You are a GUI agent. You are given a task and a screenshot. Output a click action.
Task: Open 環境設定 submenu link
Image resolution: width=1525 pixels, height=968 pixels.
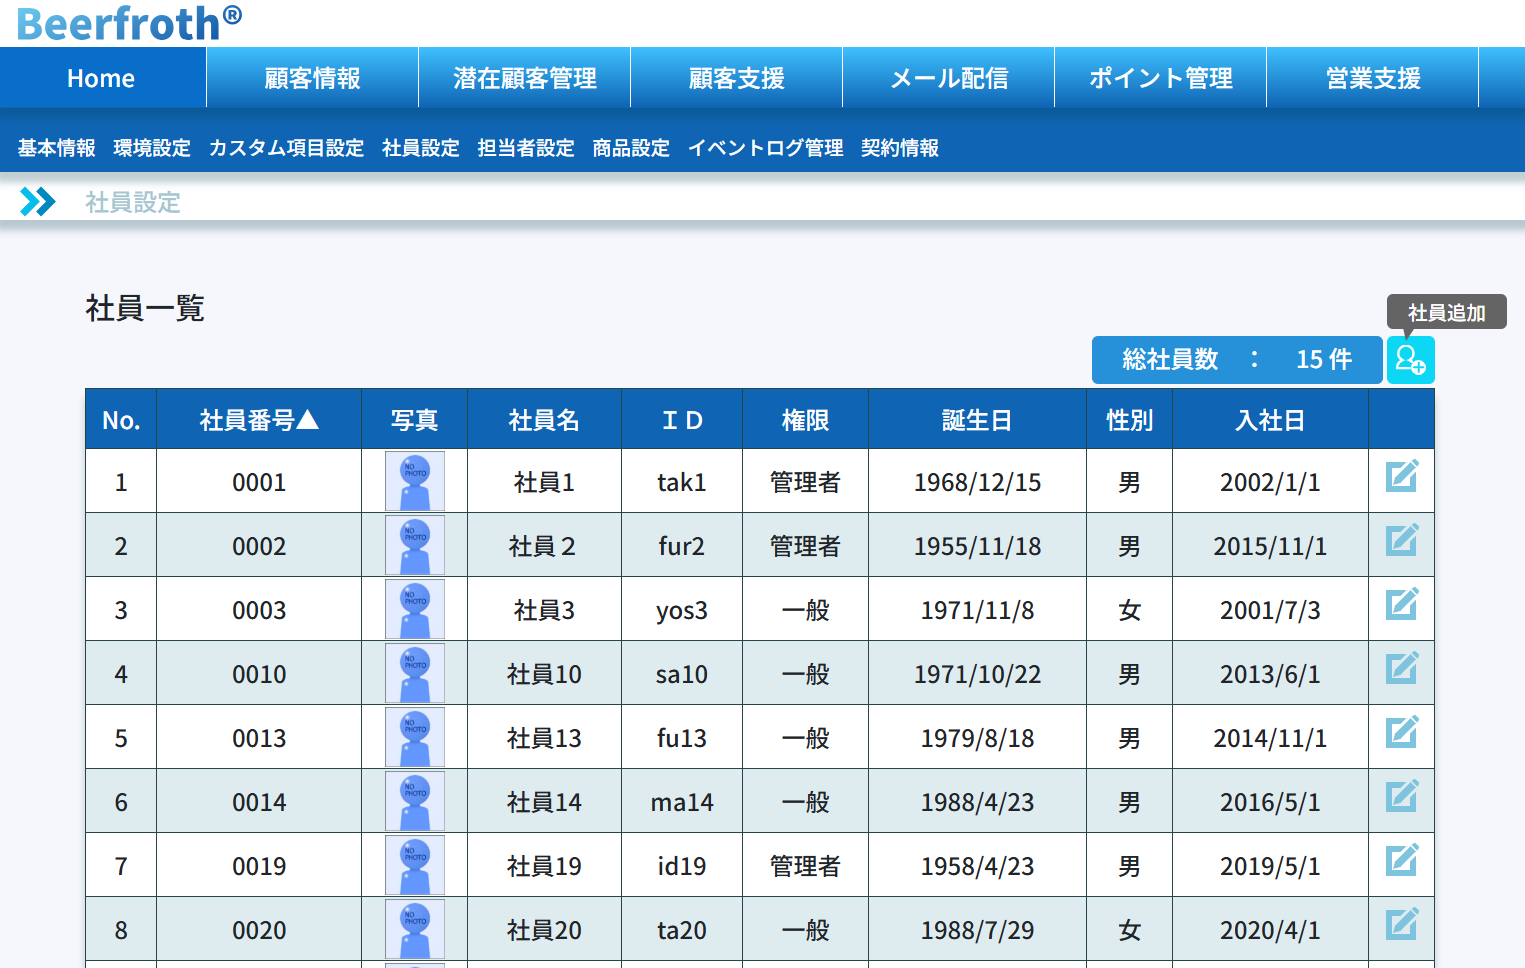tap(152, 148)
